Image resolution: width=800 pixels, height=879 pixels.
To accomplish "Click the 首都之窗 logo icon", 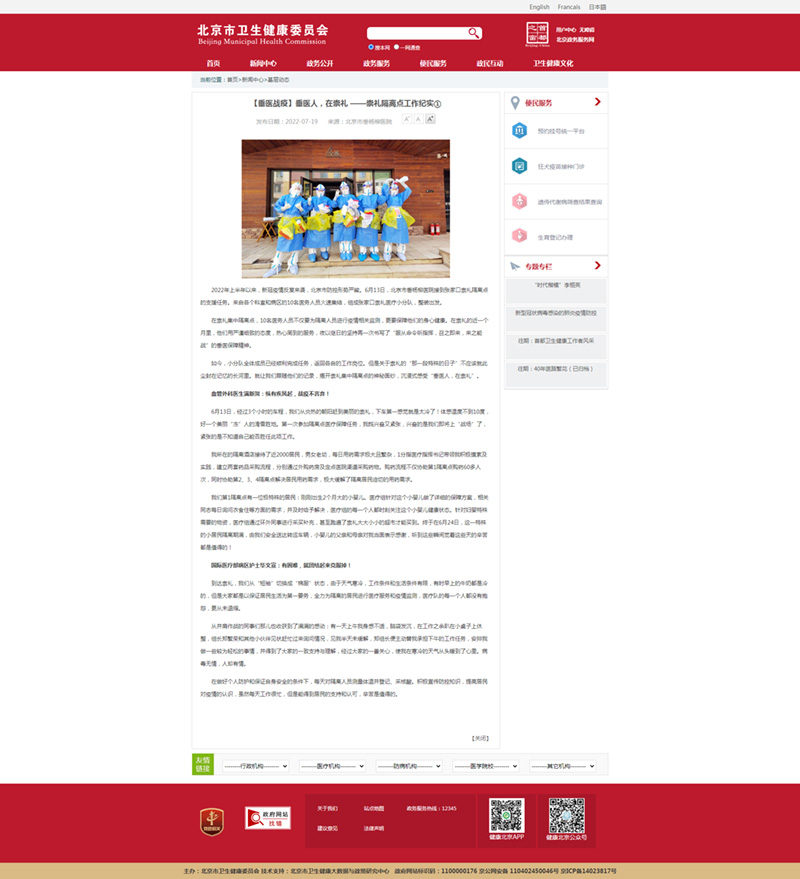I will 537,34.
